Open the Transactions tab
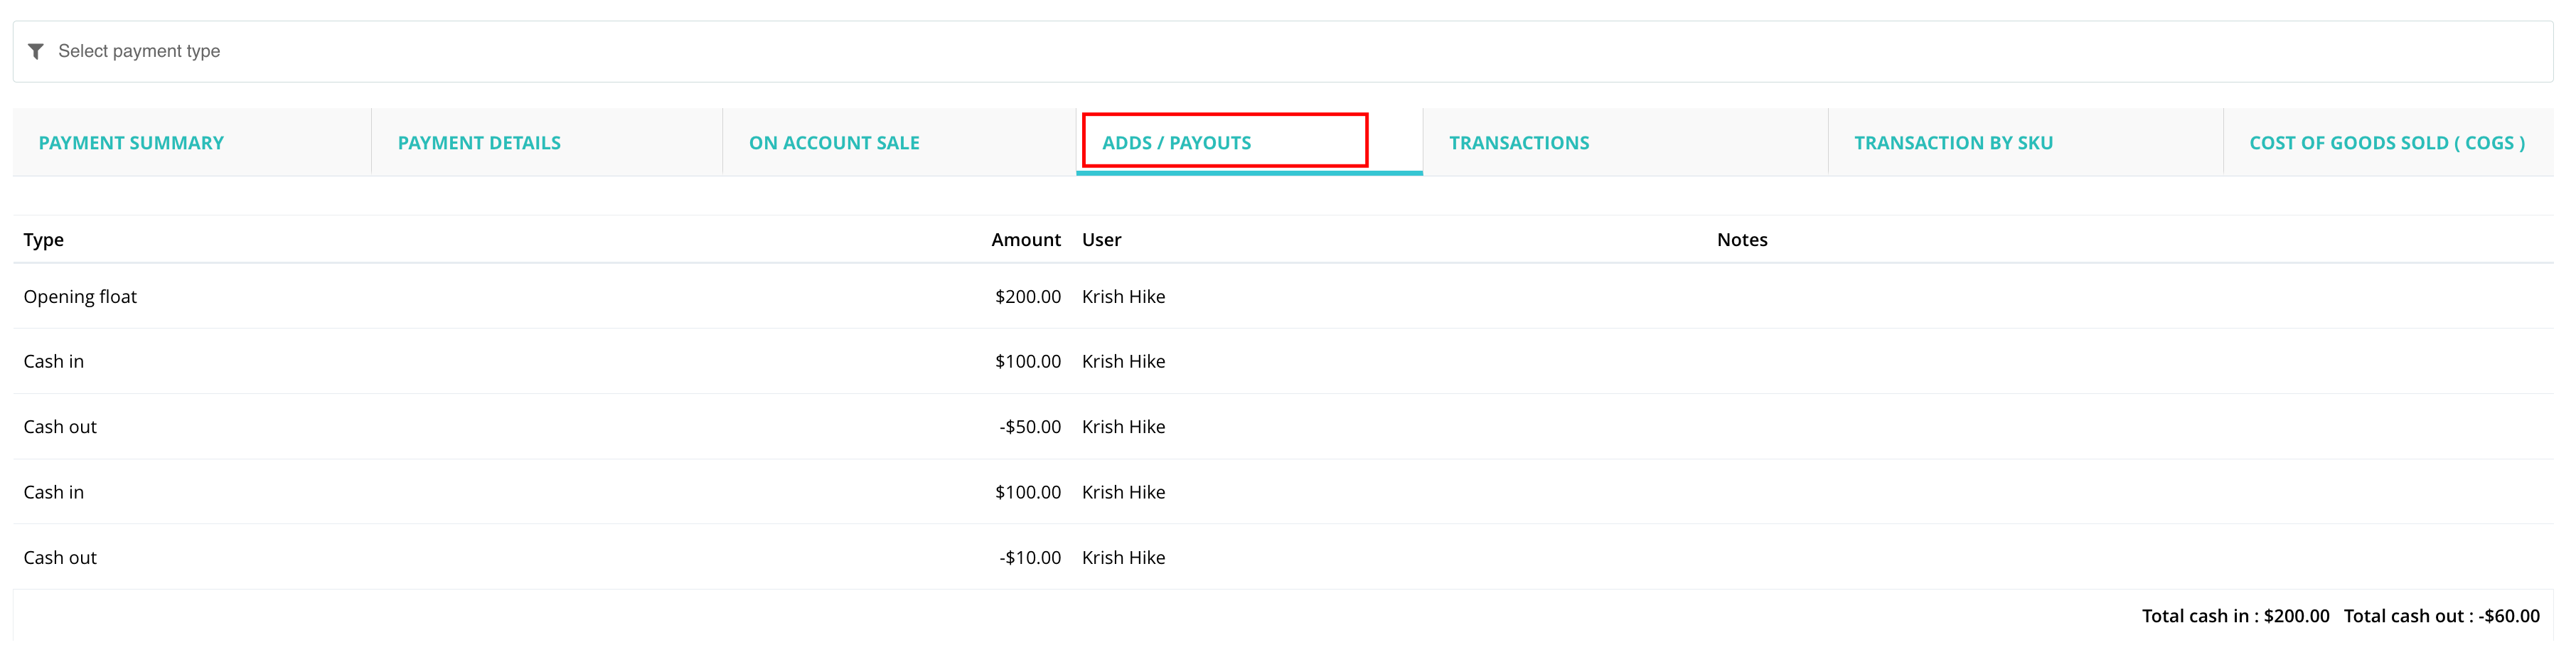The image size is (2576, 650). pos(1519,143)
